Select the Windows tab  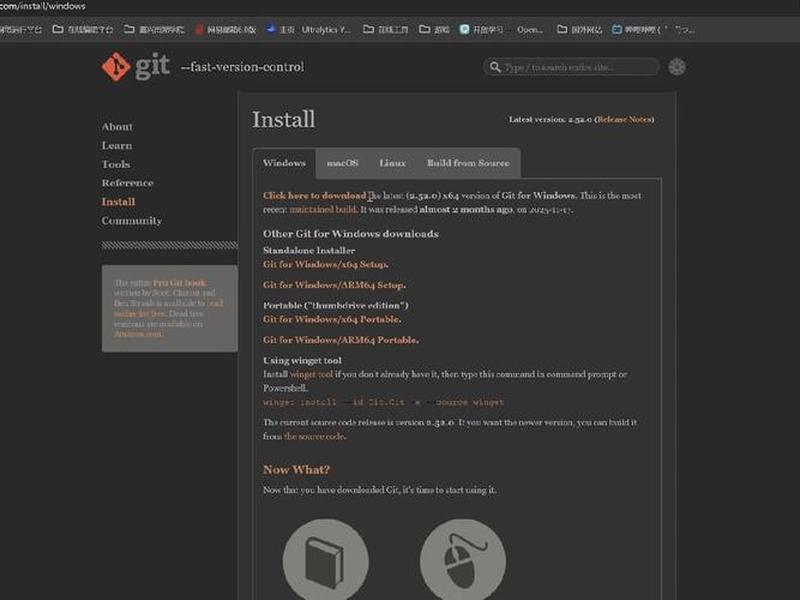284,163
